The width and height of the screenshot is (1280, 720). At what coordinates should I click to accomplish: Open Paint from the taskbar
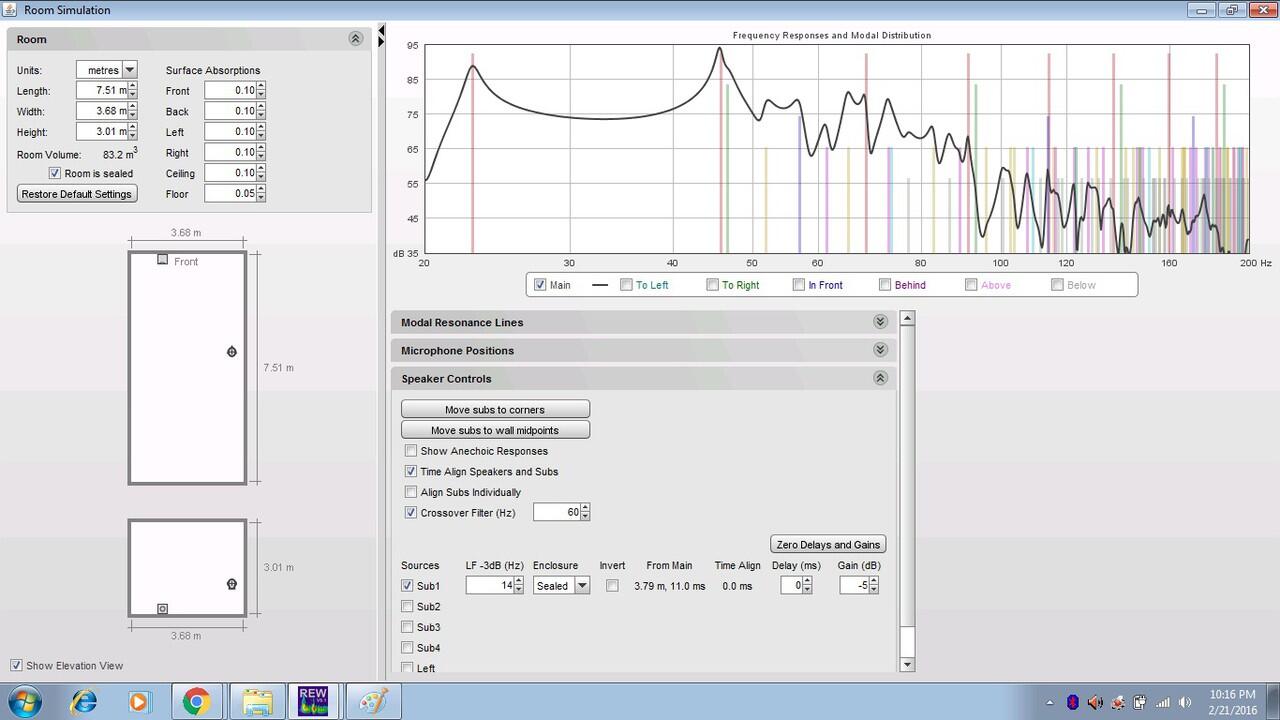[x=372, y=702]
